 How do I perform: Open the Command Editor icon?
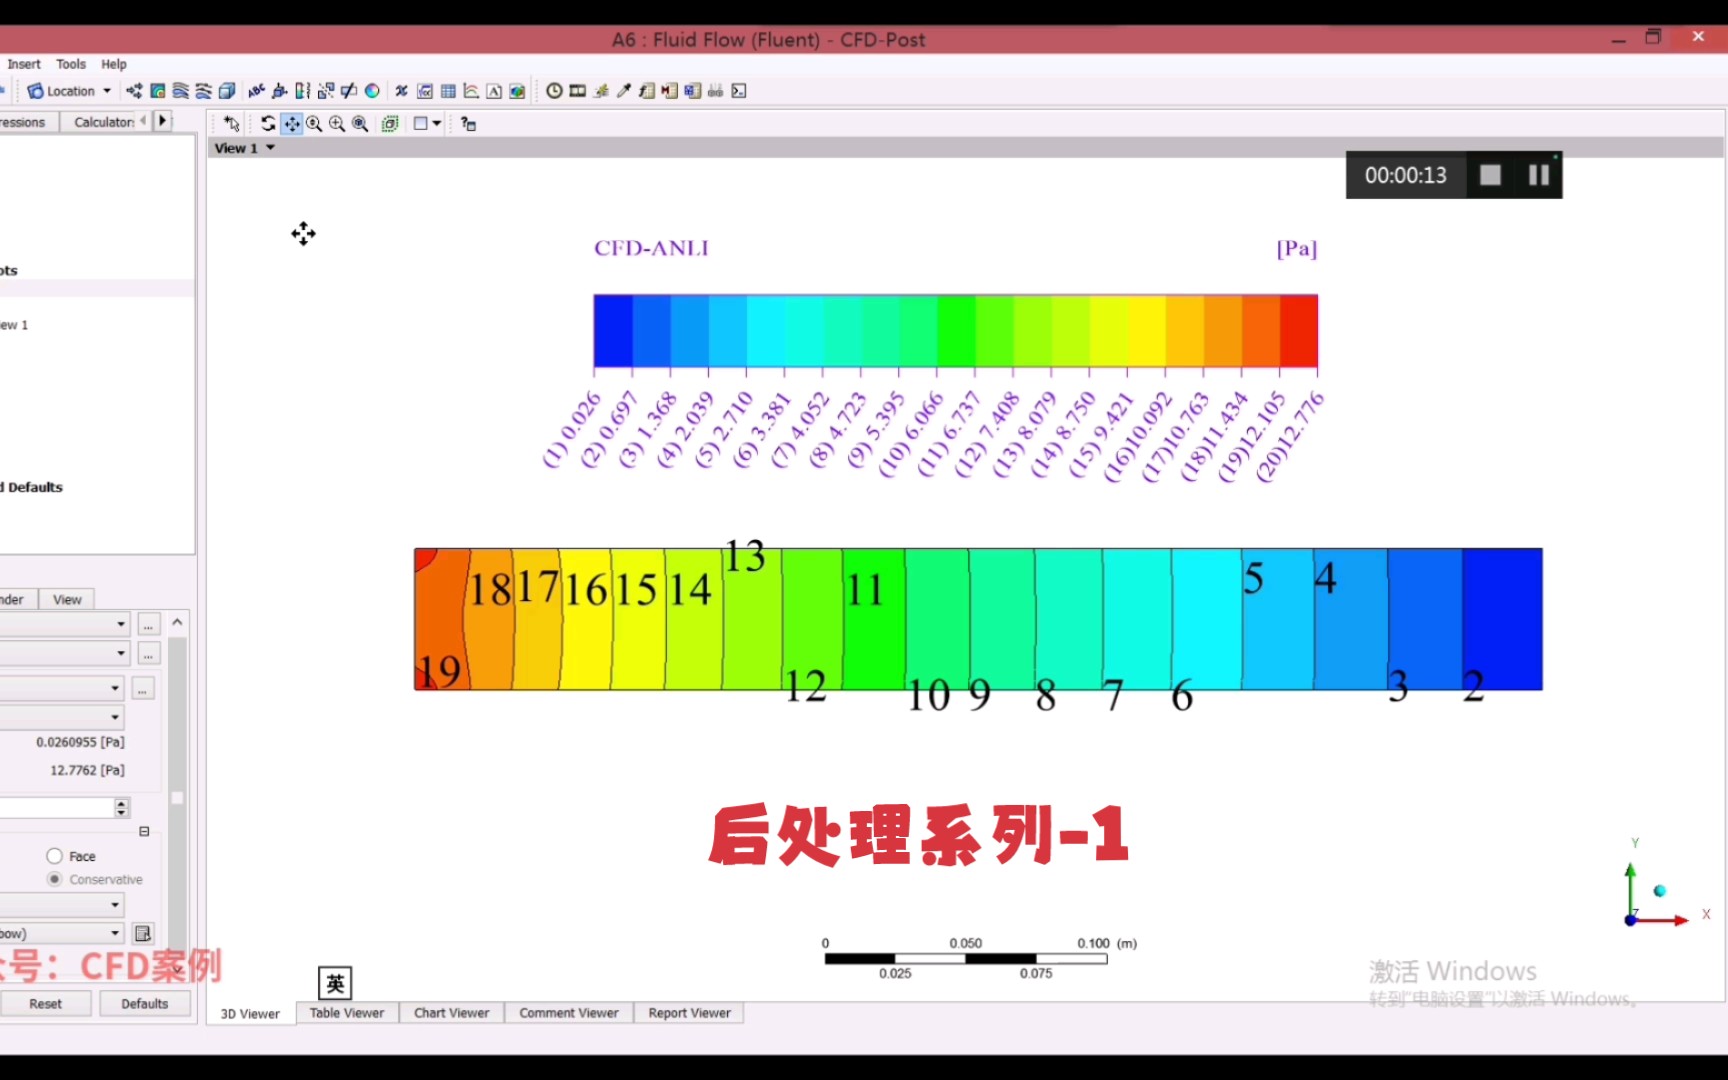pos(739,91)
